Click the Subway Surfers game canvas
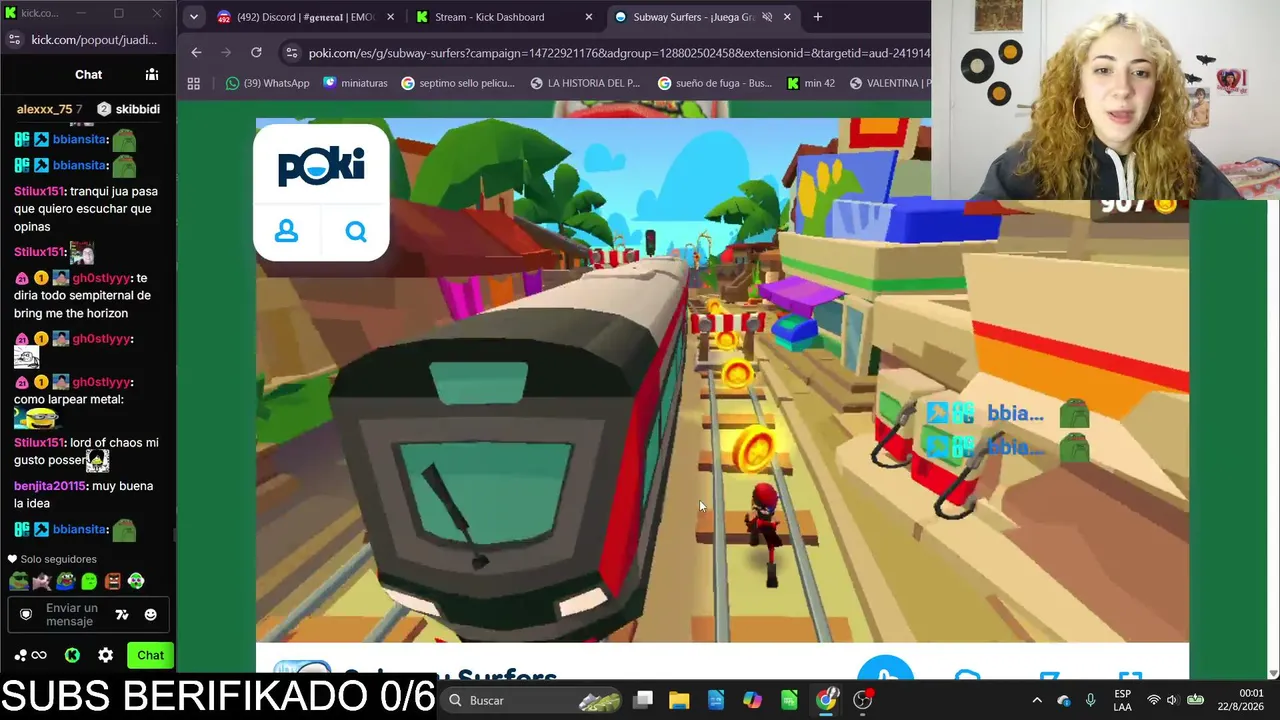Screen dimensions: 1280x720 pos(722,380)
